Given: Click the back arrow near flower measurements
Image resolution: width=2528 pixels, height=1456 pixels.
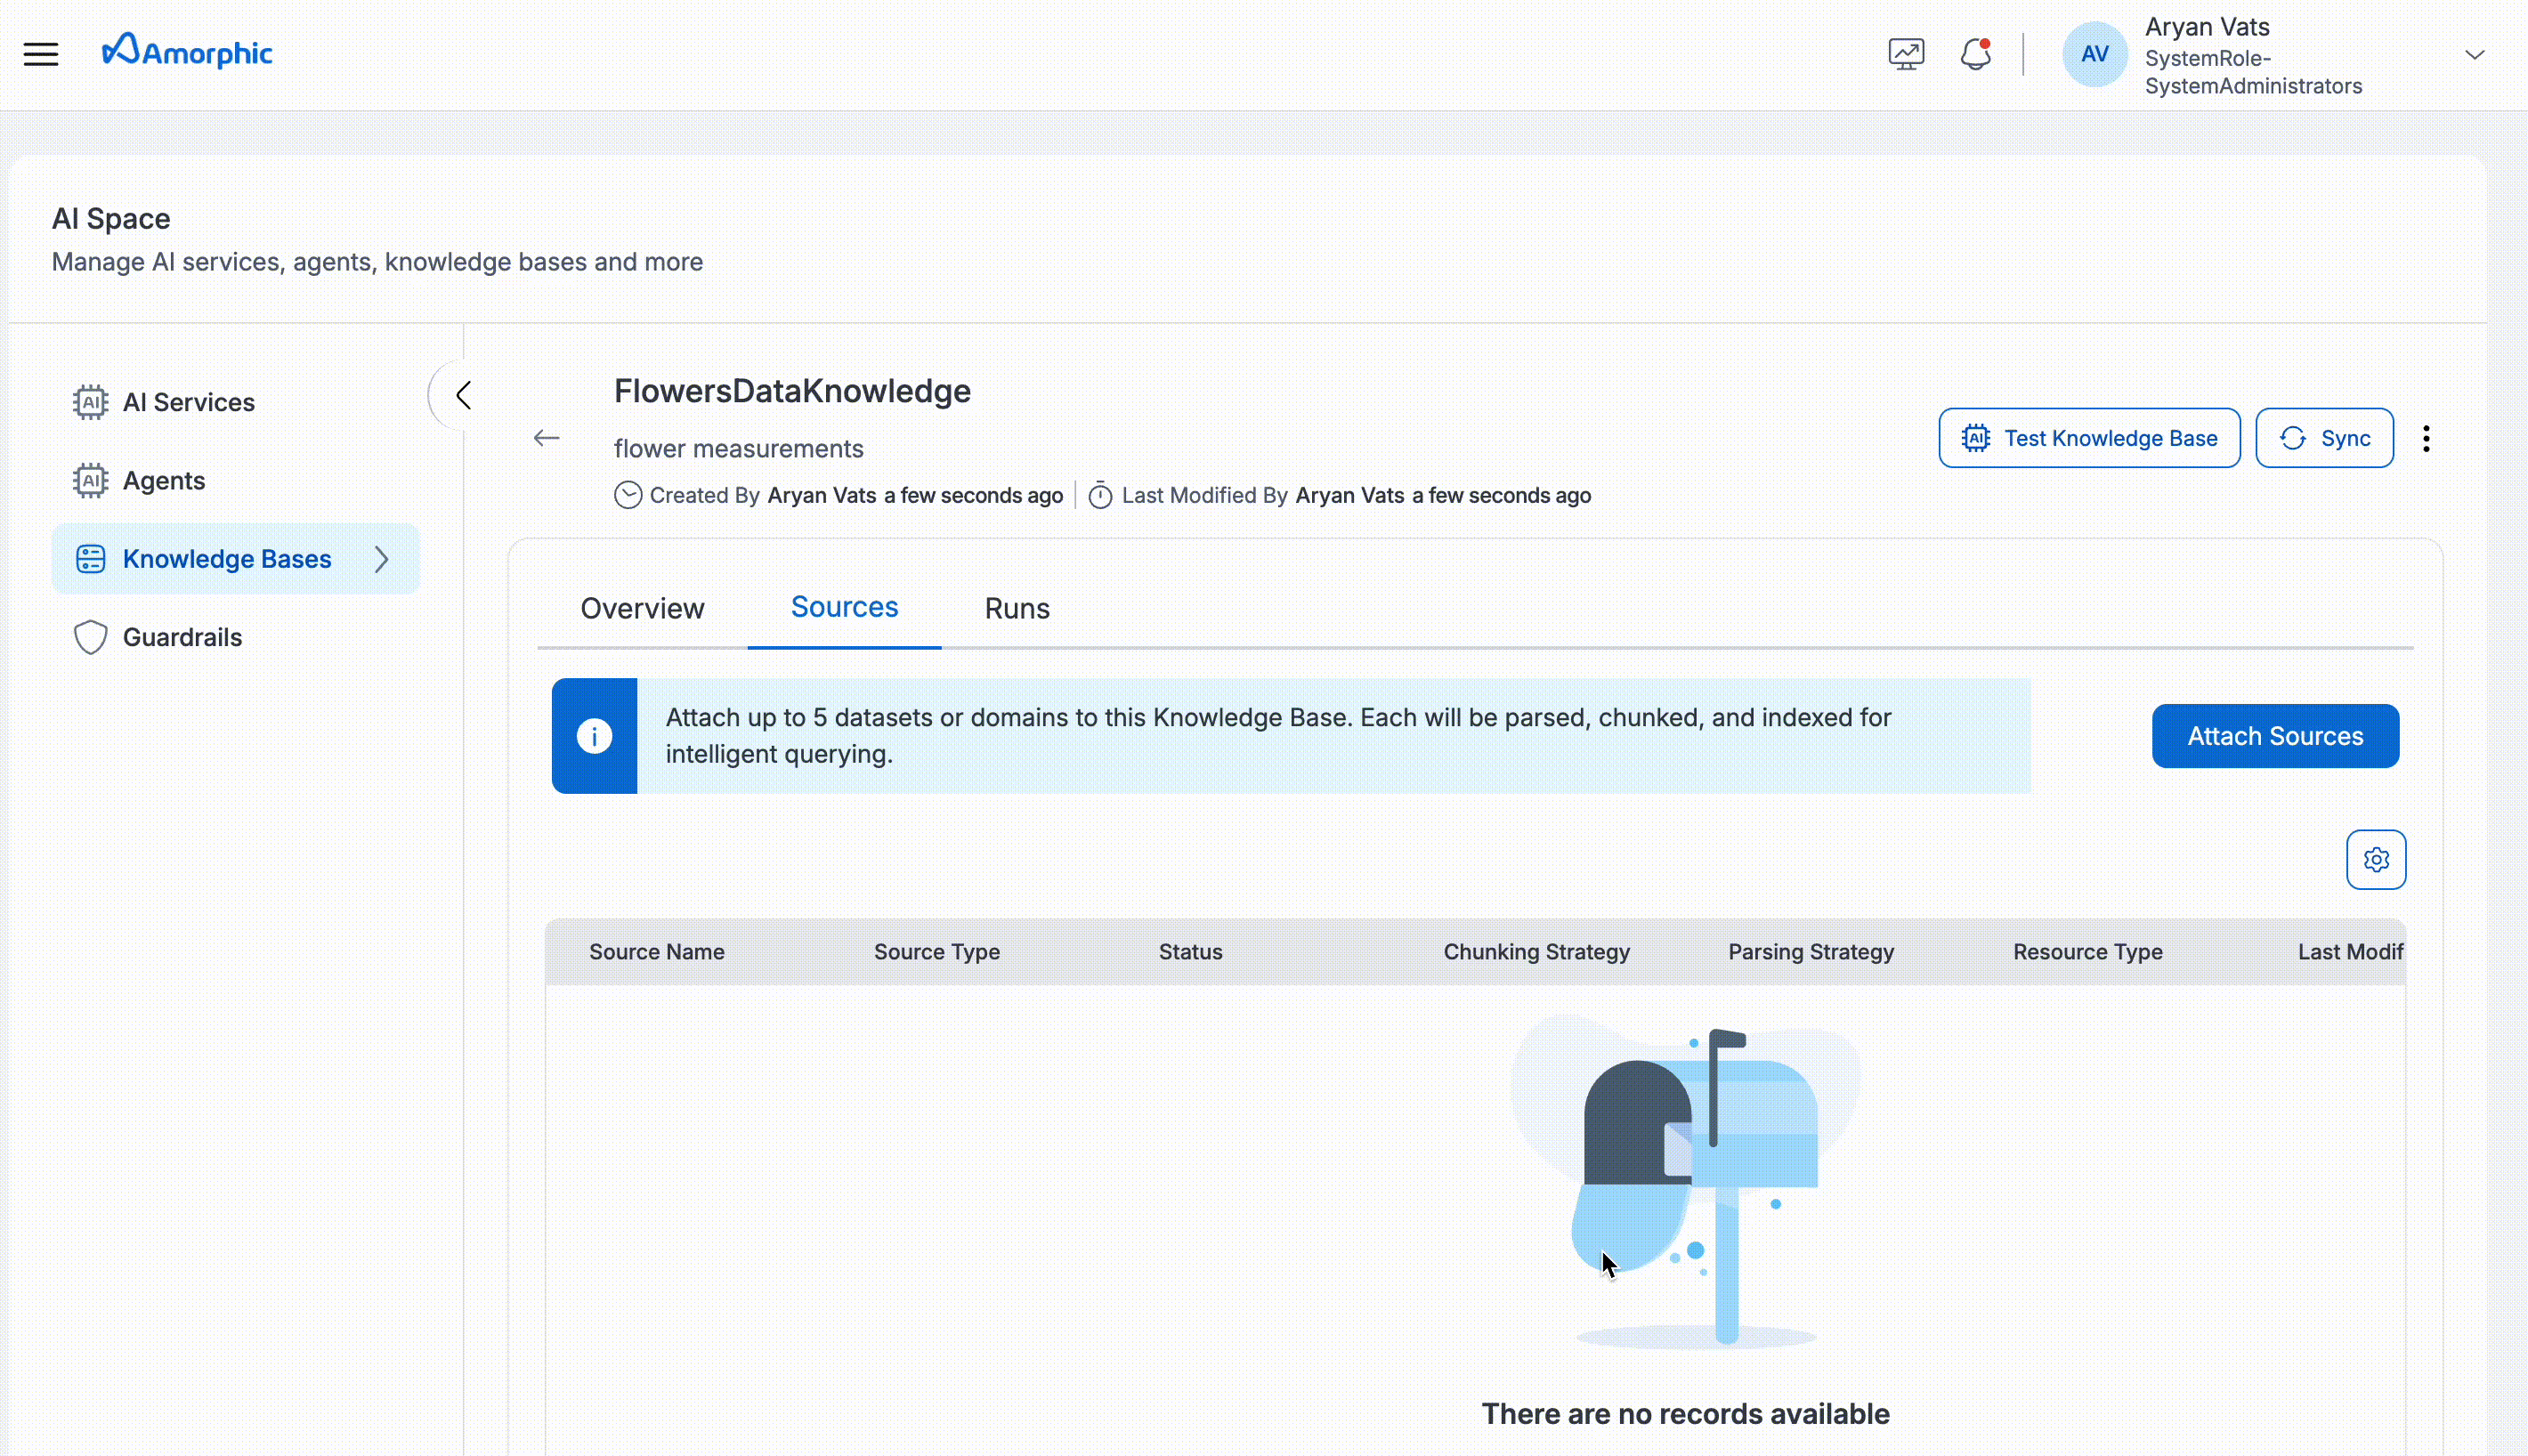Looking at the screenshot, I should (x=546, y=438).
